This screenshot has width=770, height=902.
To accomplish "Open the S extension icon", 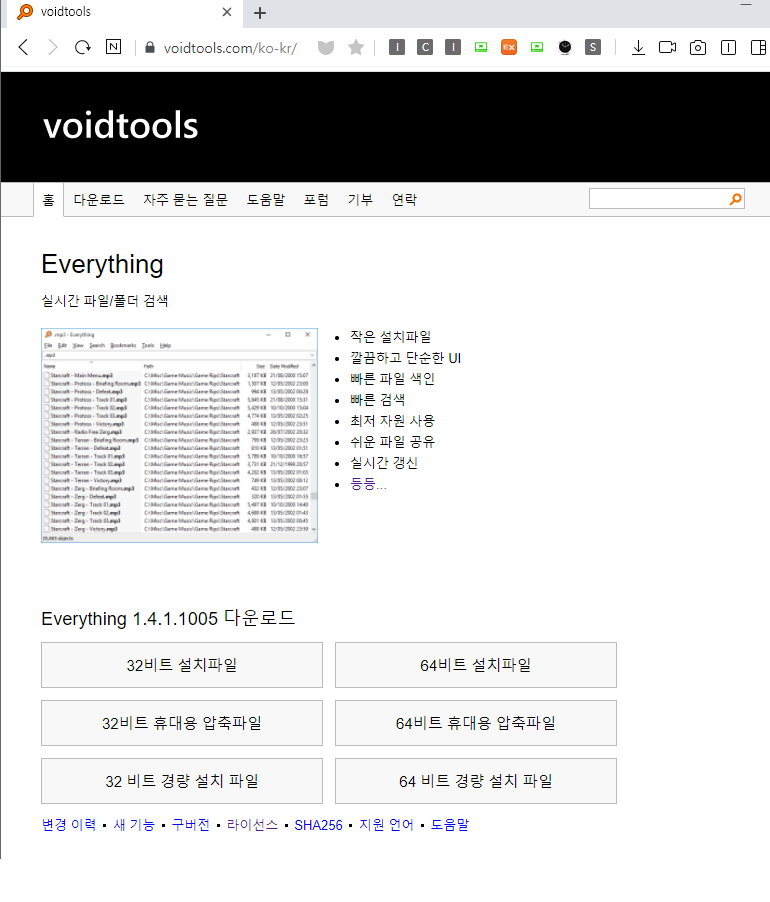I will [593, 47].
